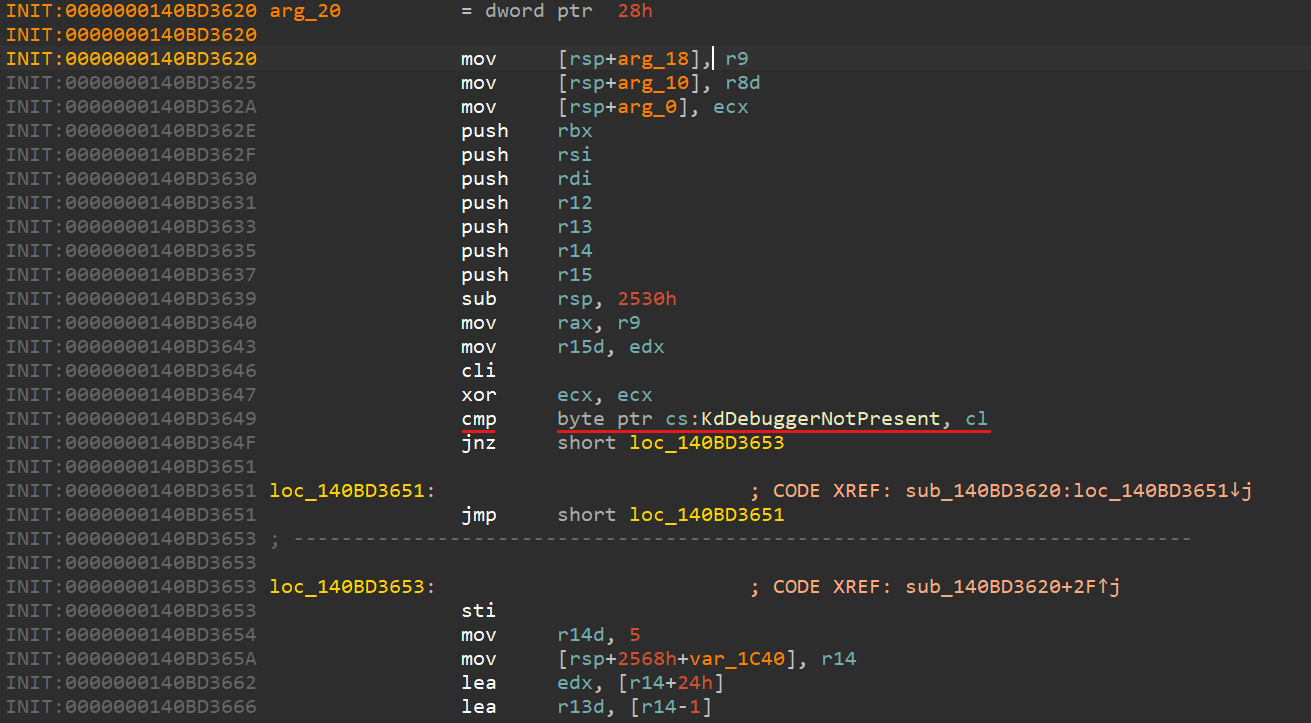The width and height of the screenshot is (1311, 723).
Task: Click the KdDebuggerNotPresent symbol name
Action: tap(820, 419)
